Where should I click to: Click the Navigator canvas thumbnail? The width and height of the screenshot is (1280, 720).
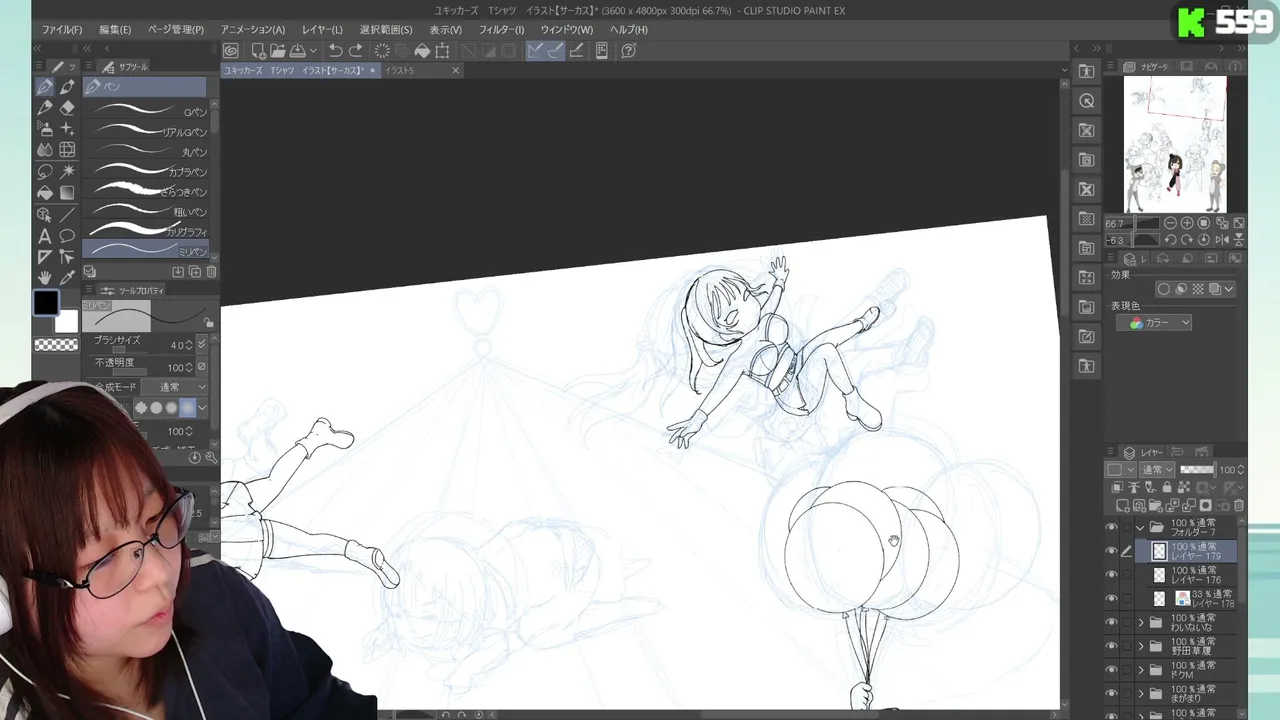pyautogui.click(x=1175, y=144)
